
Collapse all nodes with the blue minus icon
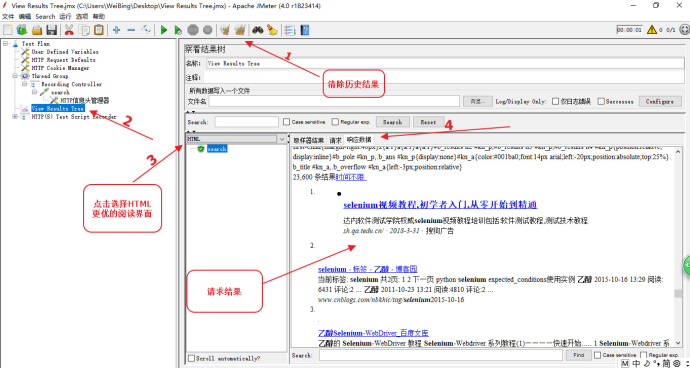pos(131,30)
